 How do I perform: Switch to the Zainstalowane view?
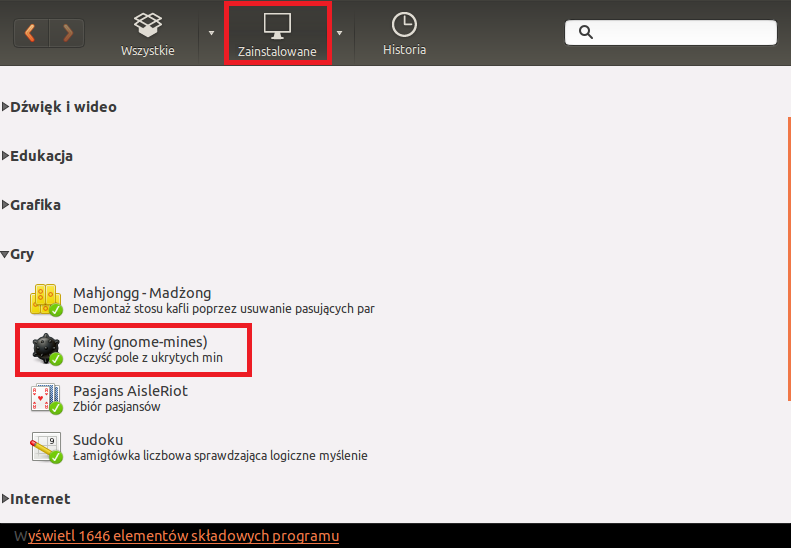point(277,34)
